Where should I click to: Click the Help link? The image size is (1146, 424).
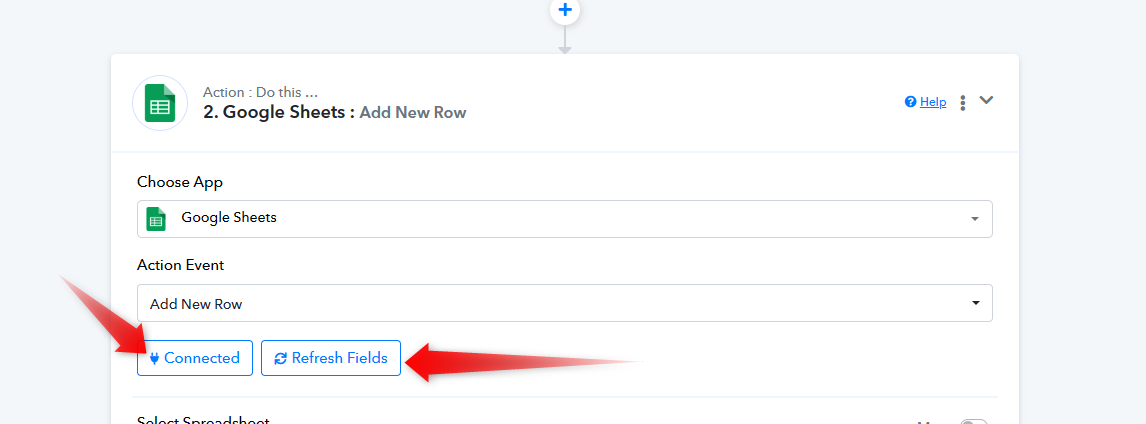(933, 102)
